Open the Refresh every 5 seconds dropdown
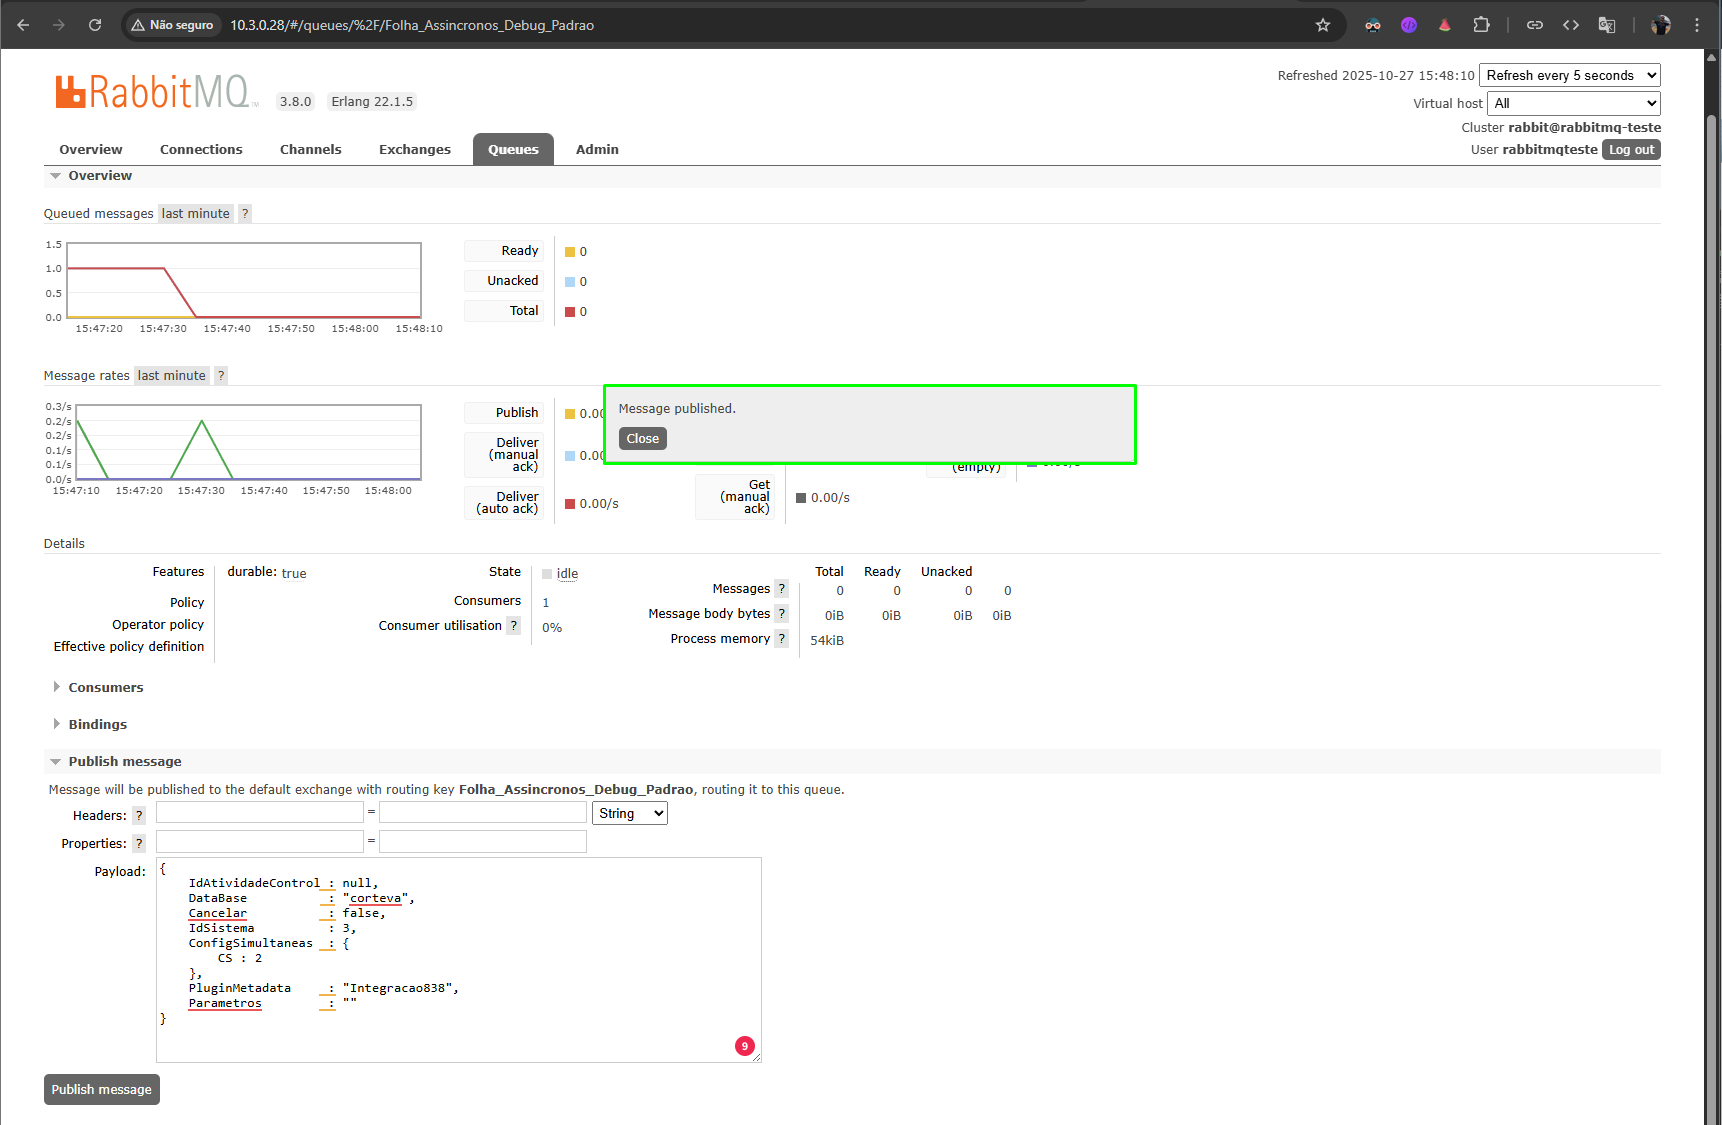Viewport: 1722px width, 1125px height. (1570, 75)
